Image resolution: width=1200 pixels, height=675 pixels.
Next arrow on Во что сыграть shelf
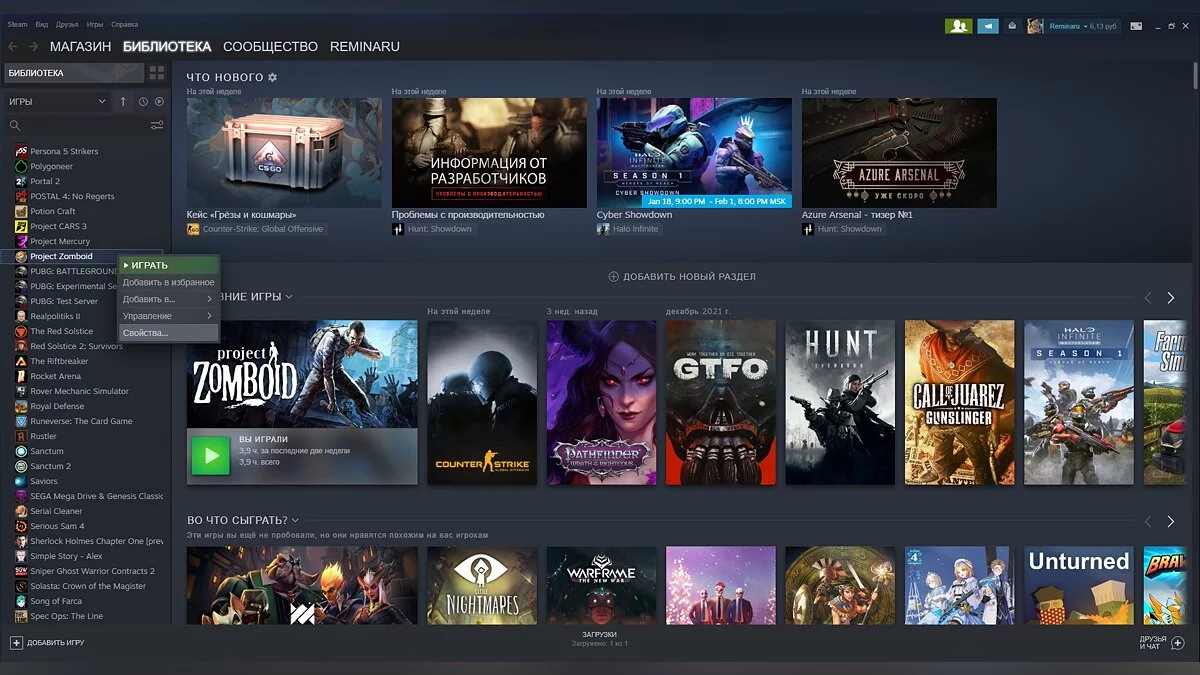coord(1171,521)
